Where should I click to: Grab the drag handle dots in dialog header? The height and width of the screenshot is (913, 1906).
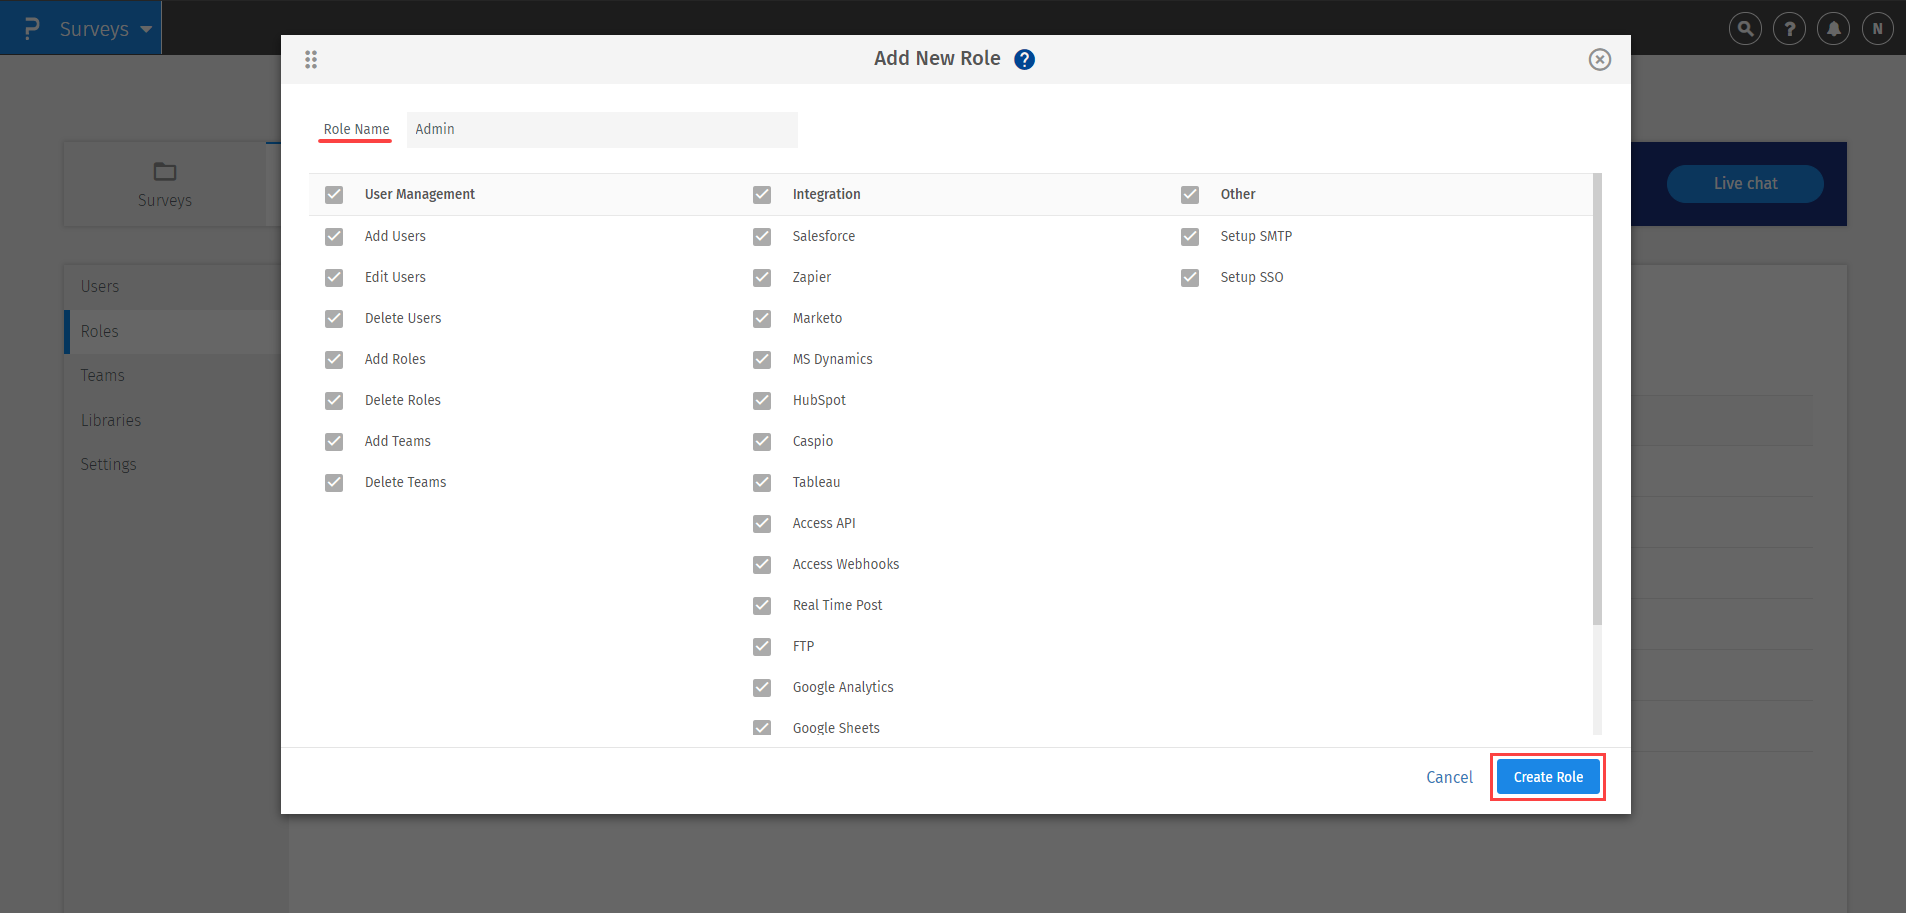click(311, 59)
